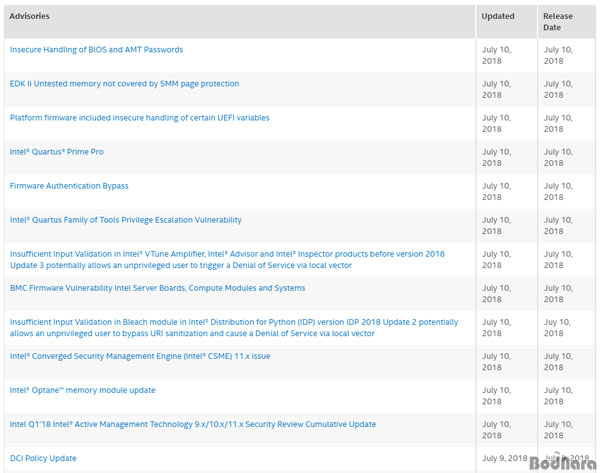This screenshot has width=600, height=473.
Task: Select the Updated date July 9, 2018 for DCI Policy Update
Action: tap(505, 458)
